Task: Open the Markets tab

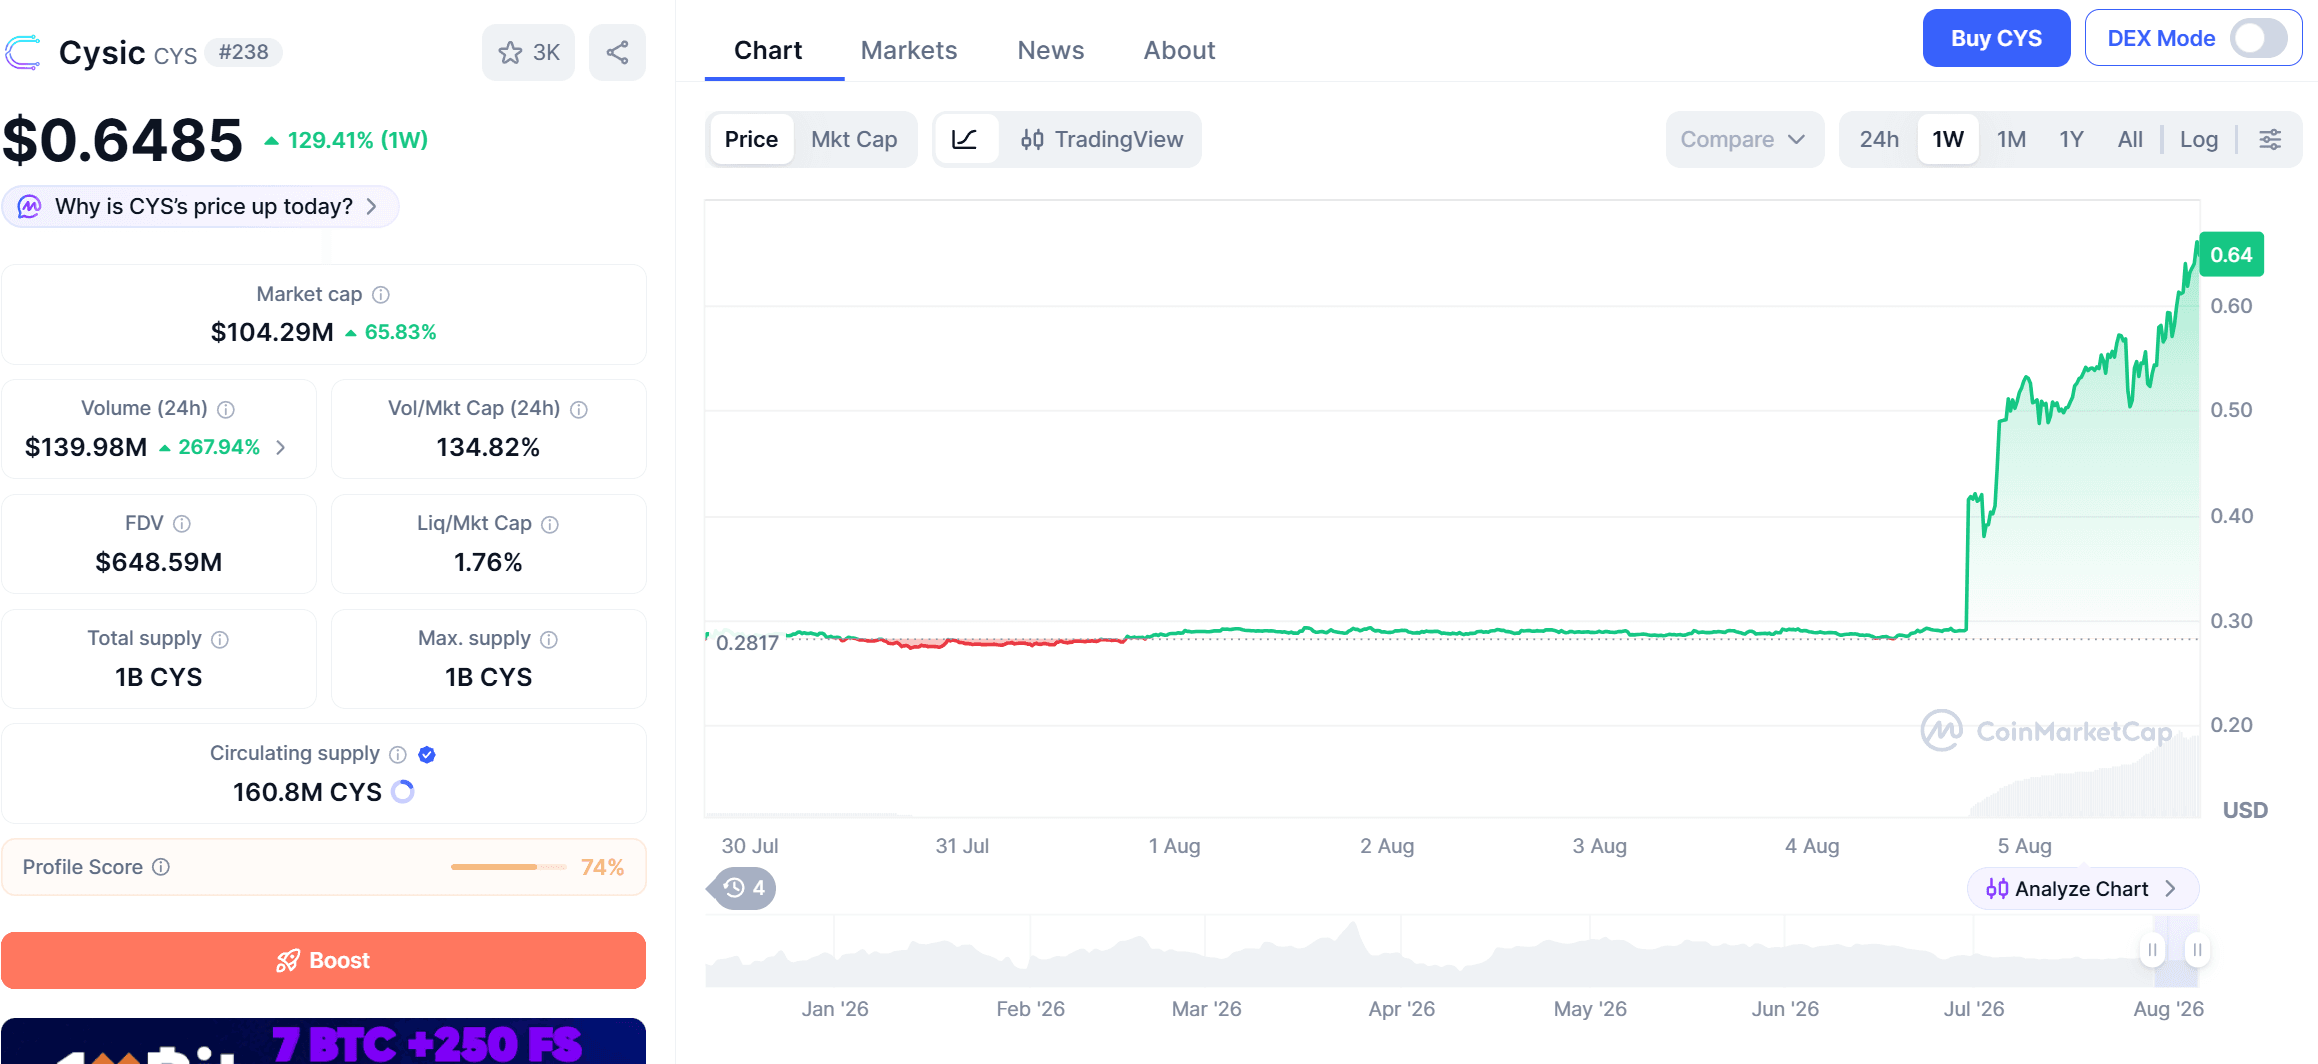Action: (x=909, y=50)
